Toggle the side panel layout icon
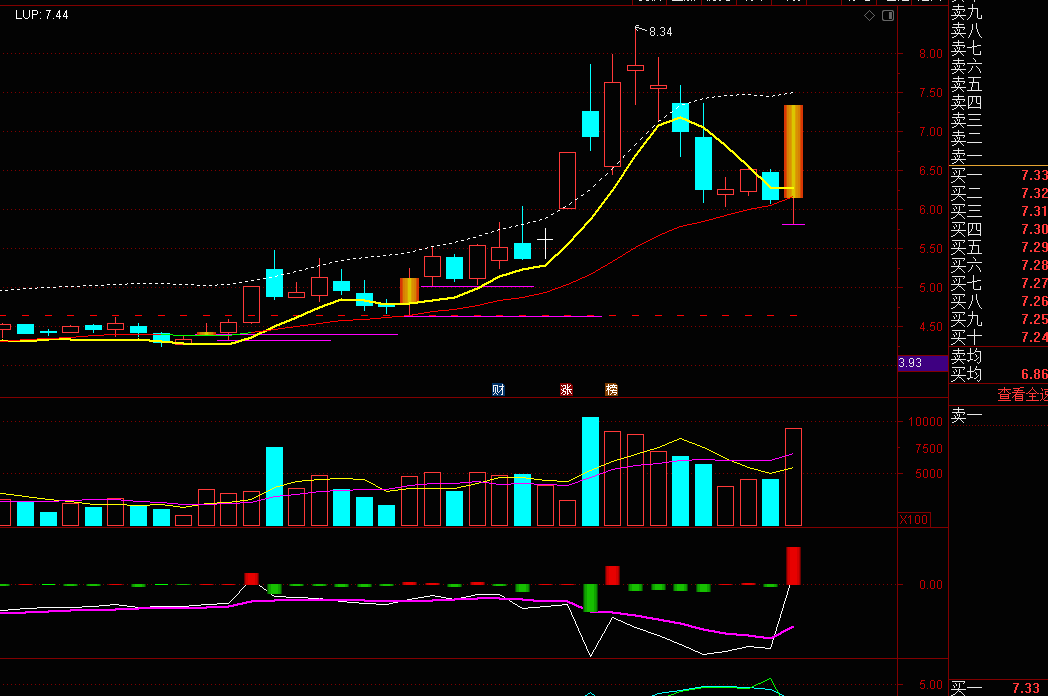Screen dimensions: 1048x696 click(x=888, y=15)
